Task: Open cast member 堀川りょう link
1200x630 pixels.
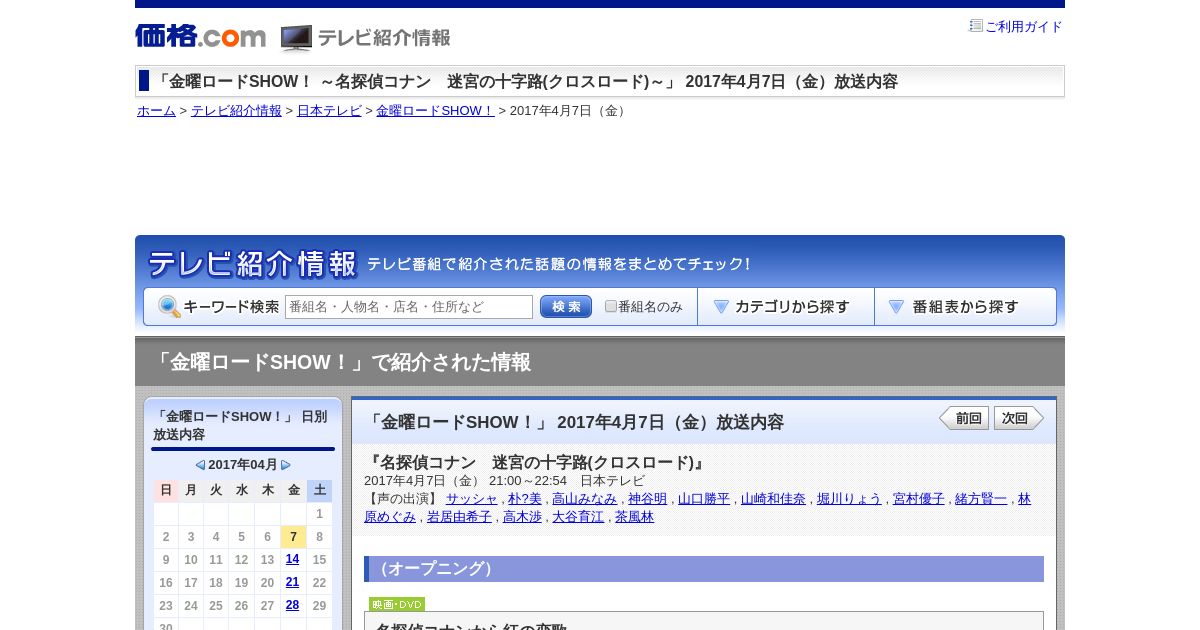Action: point(849,499)
